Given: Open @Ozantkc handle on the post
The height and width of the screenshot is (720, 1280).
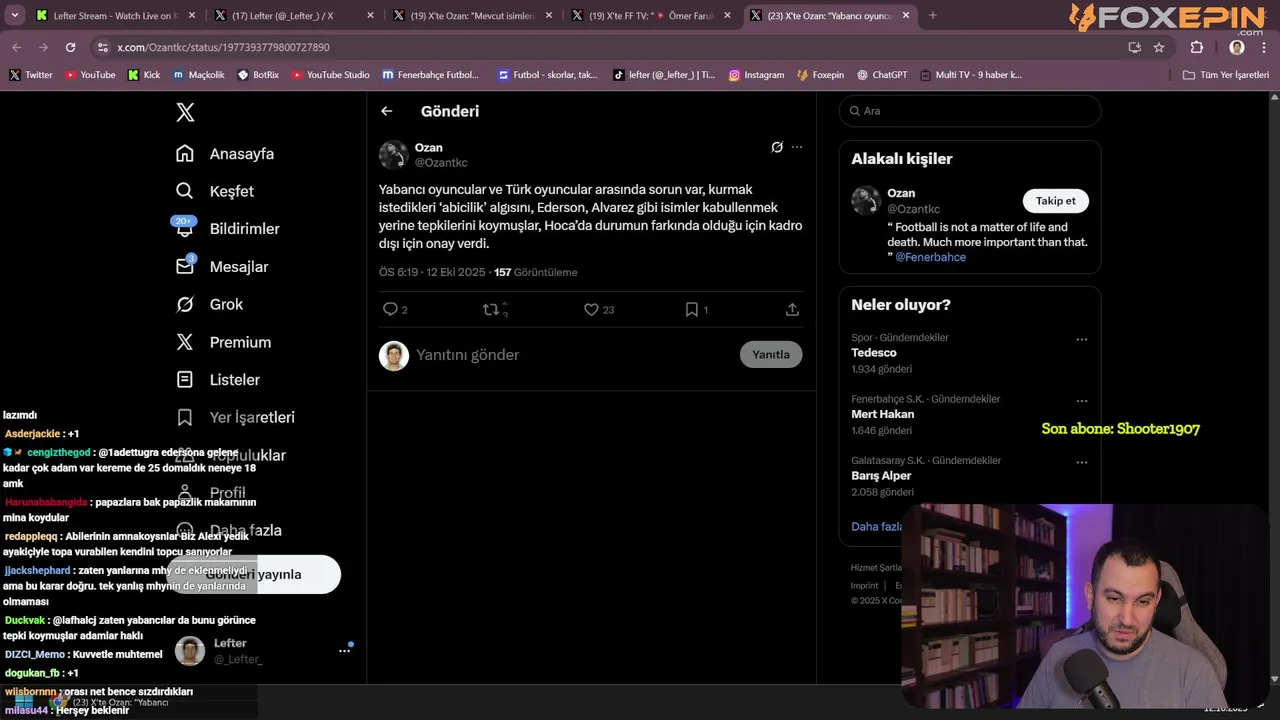Looking at the screenshot, I should tap(441, 162).
